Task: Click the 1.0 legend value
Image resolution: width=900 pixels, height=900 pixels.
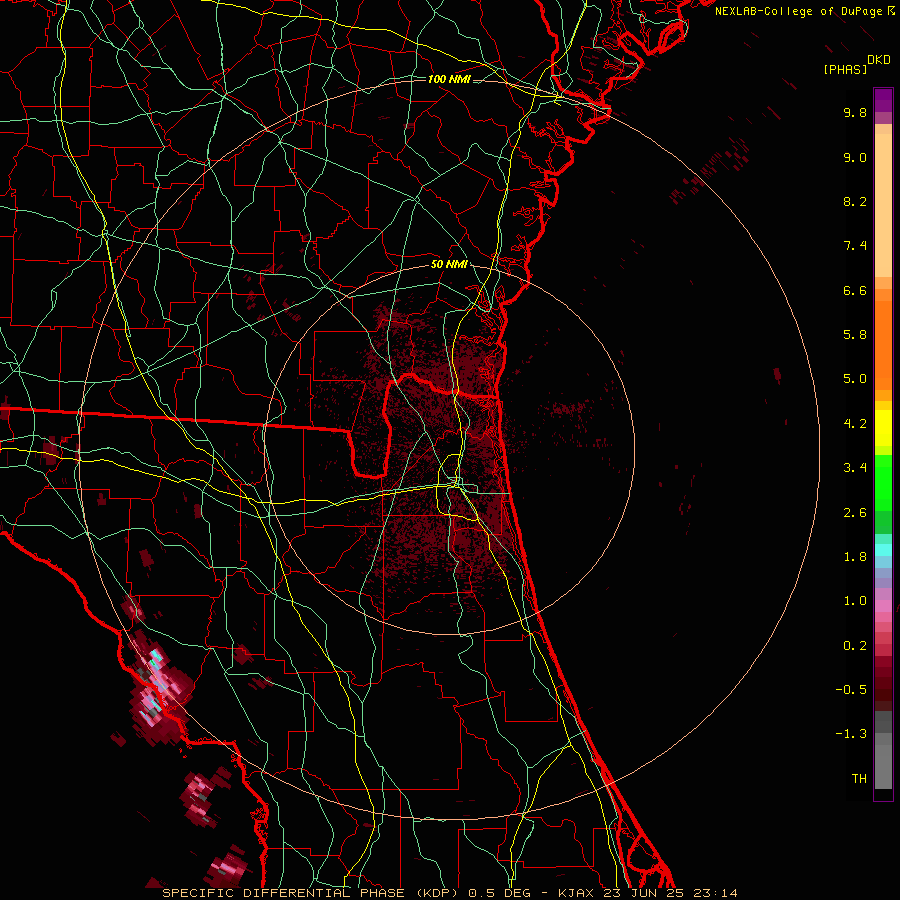Action: [x=855, y=601]
